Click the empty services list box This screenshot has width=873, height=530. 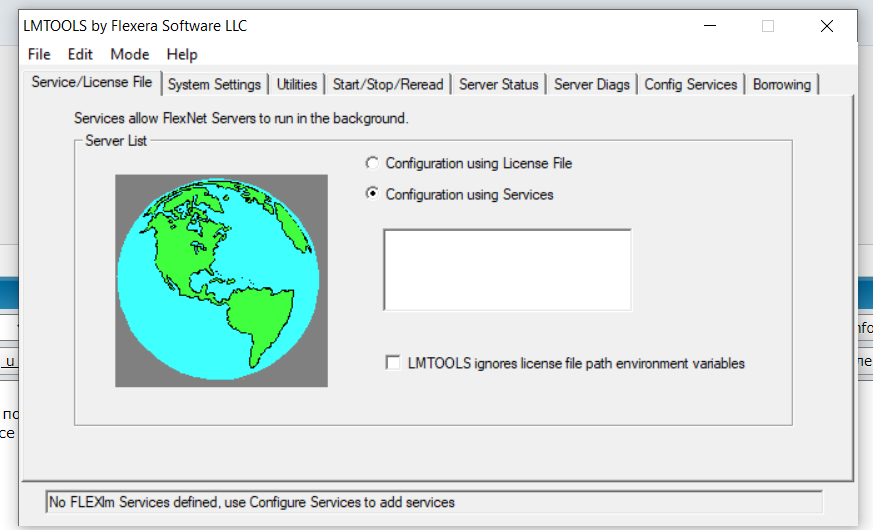coord(507,270)
